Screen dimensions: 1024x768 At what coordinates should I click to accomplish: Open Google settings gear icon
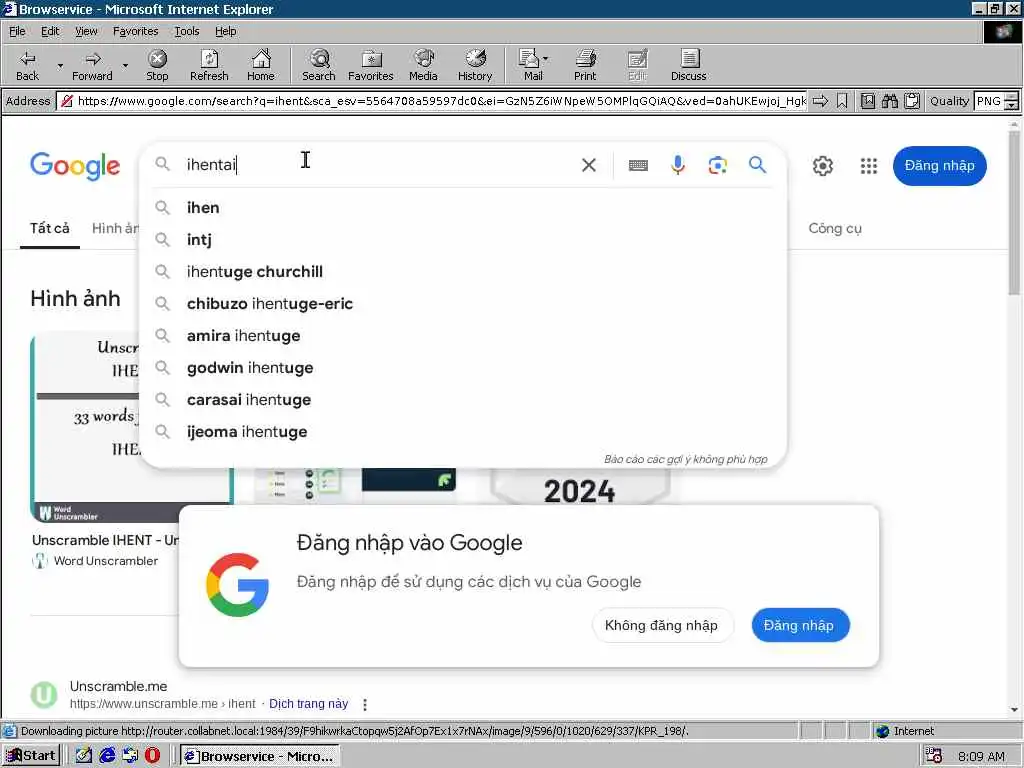[823, 166]
